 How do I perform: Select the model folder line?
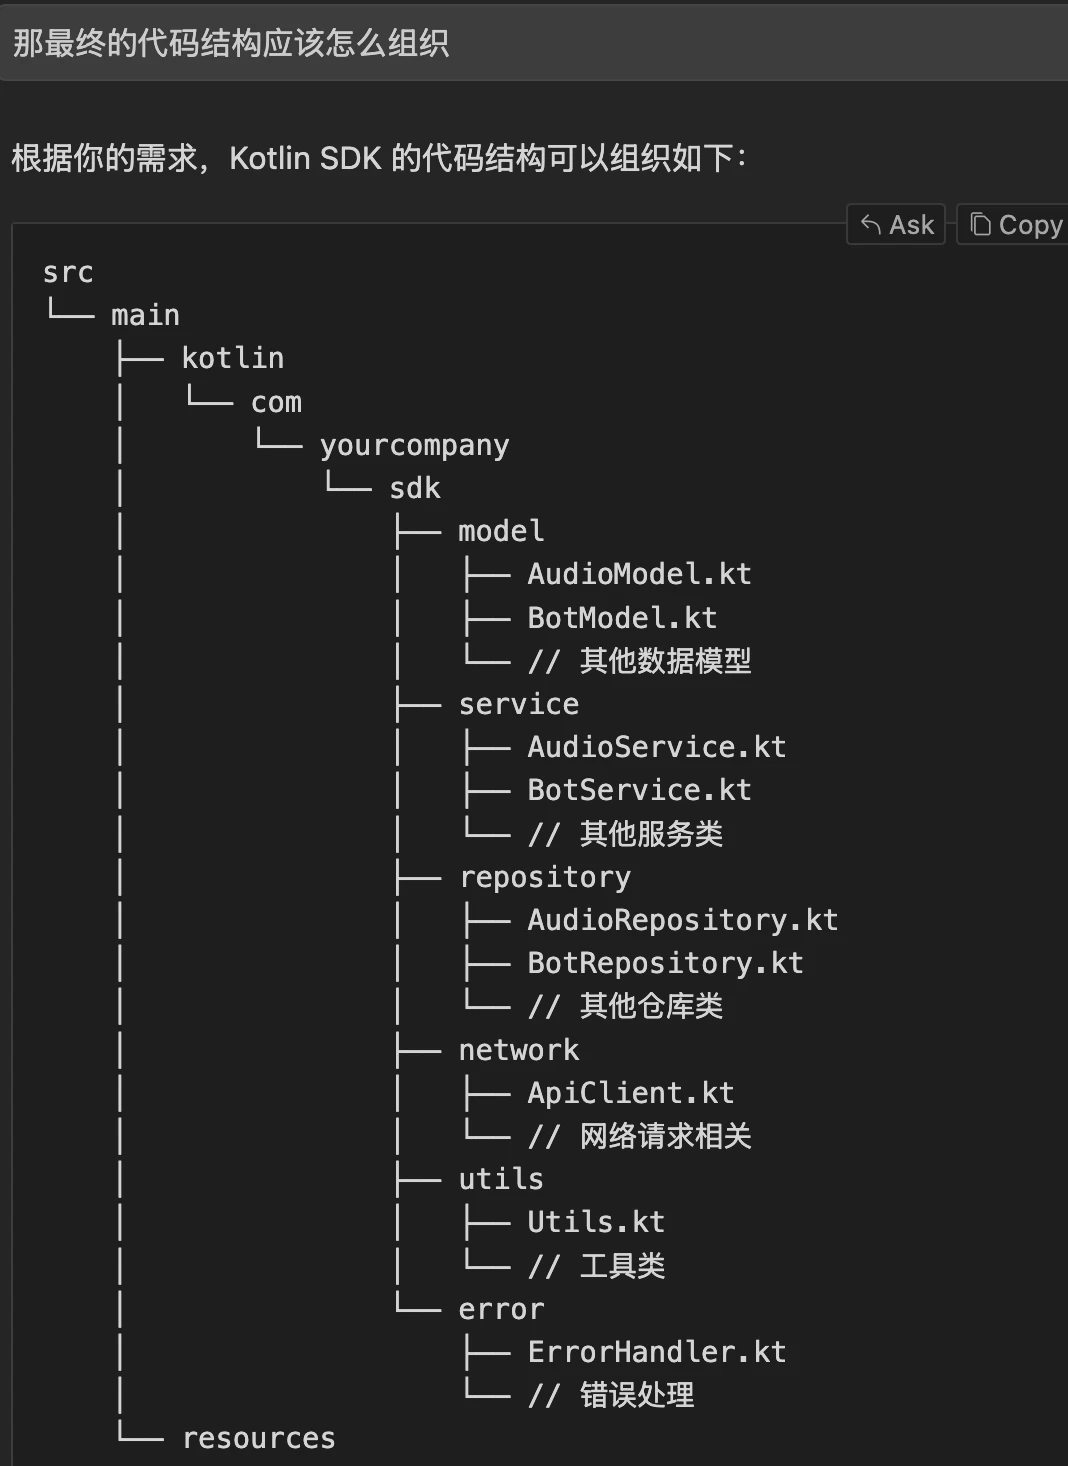tap(501, 531)
